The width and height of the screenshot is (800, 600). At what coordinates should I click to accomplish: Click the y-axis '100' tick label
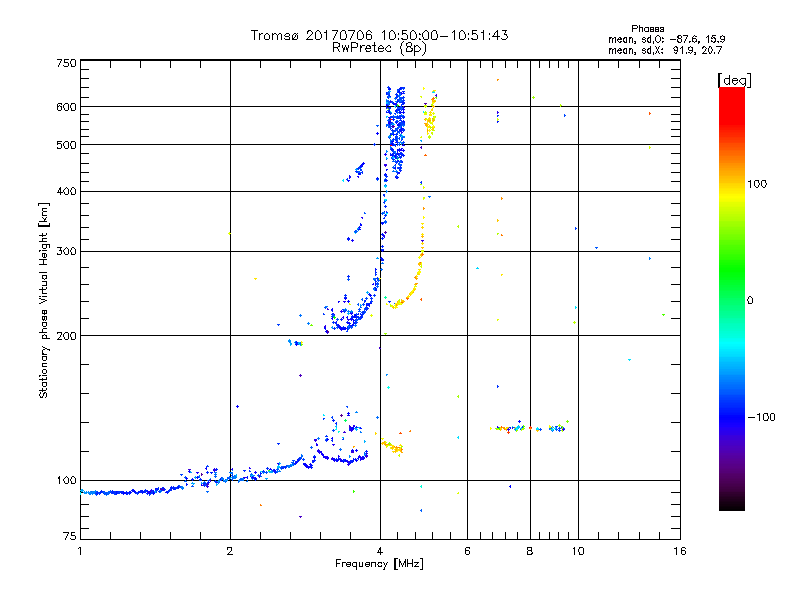tap(66, 481)
